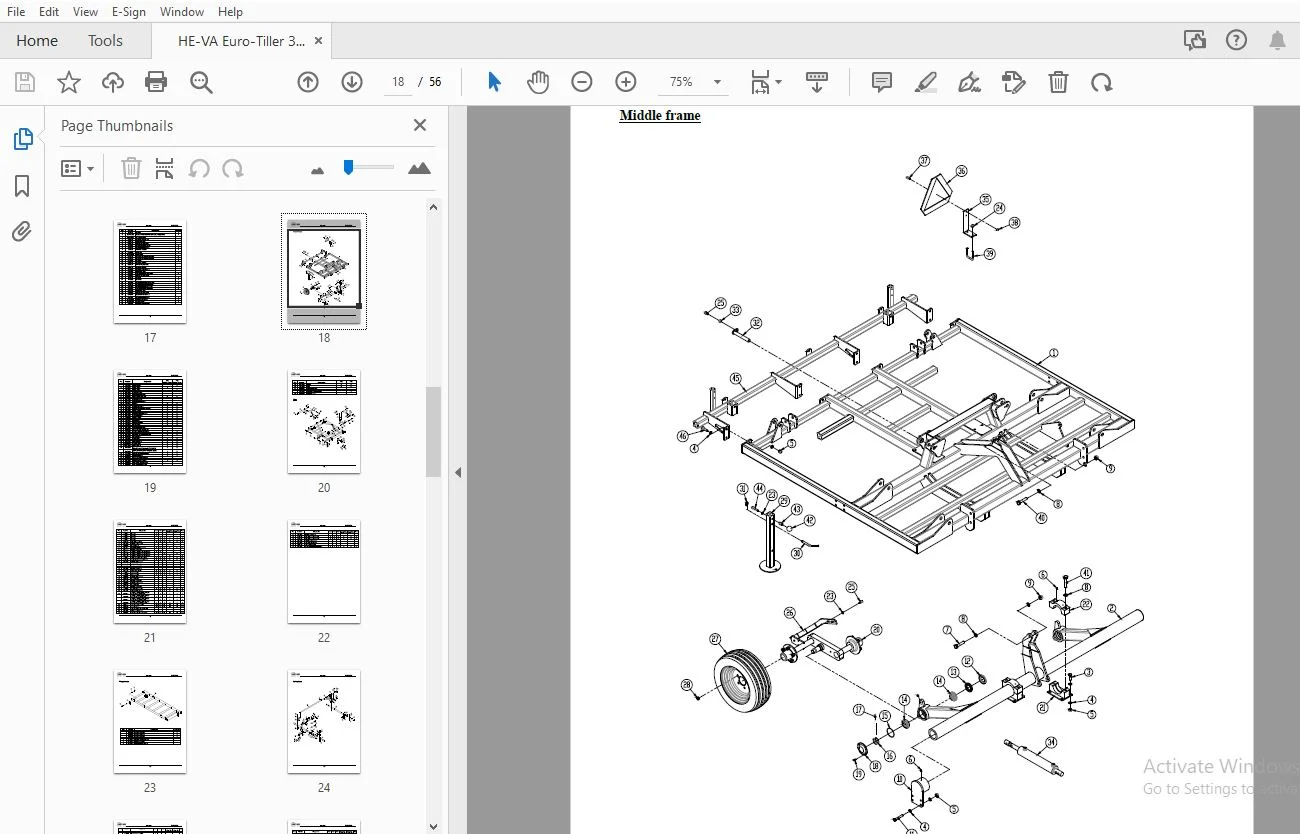
Task: Zoom out with the minus circle
Action: point(582,82)
